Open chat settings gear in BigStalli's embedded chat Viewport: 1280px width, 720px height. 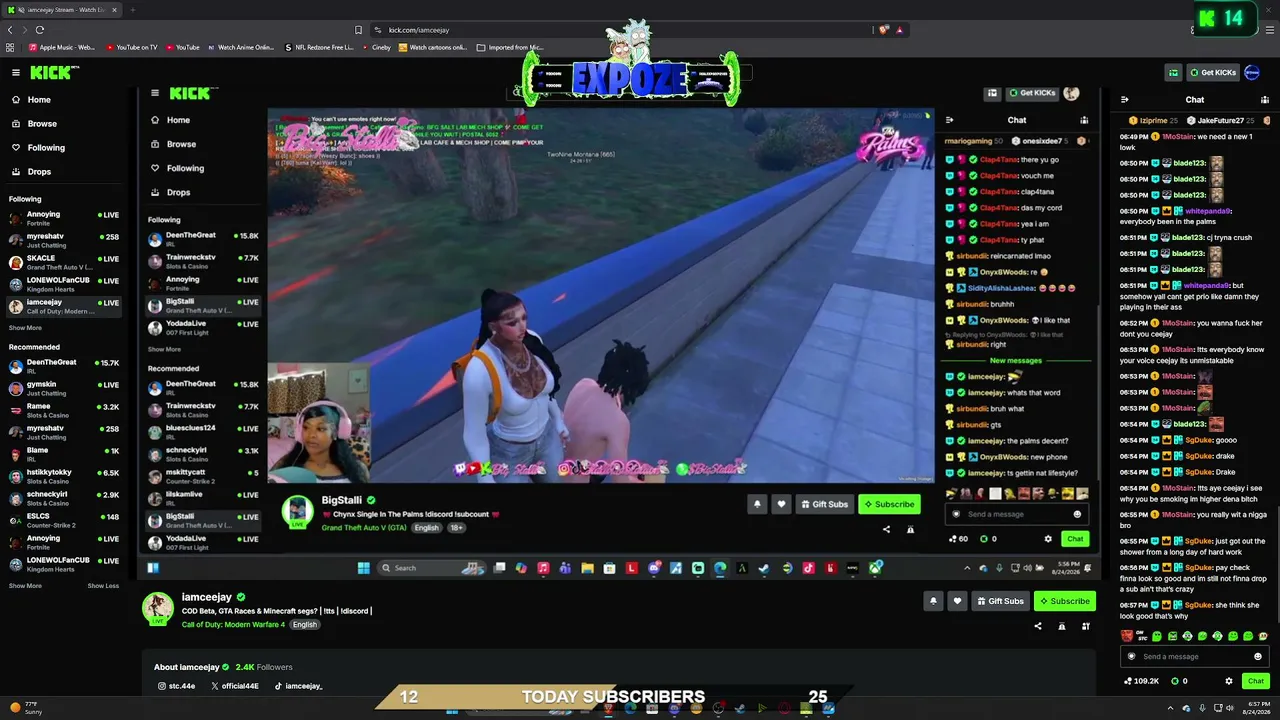pyautogui.click(x=1048, y=539)
